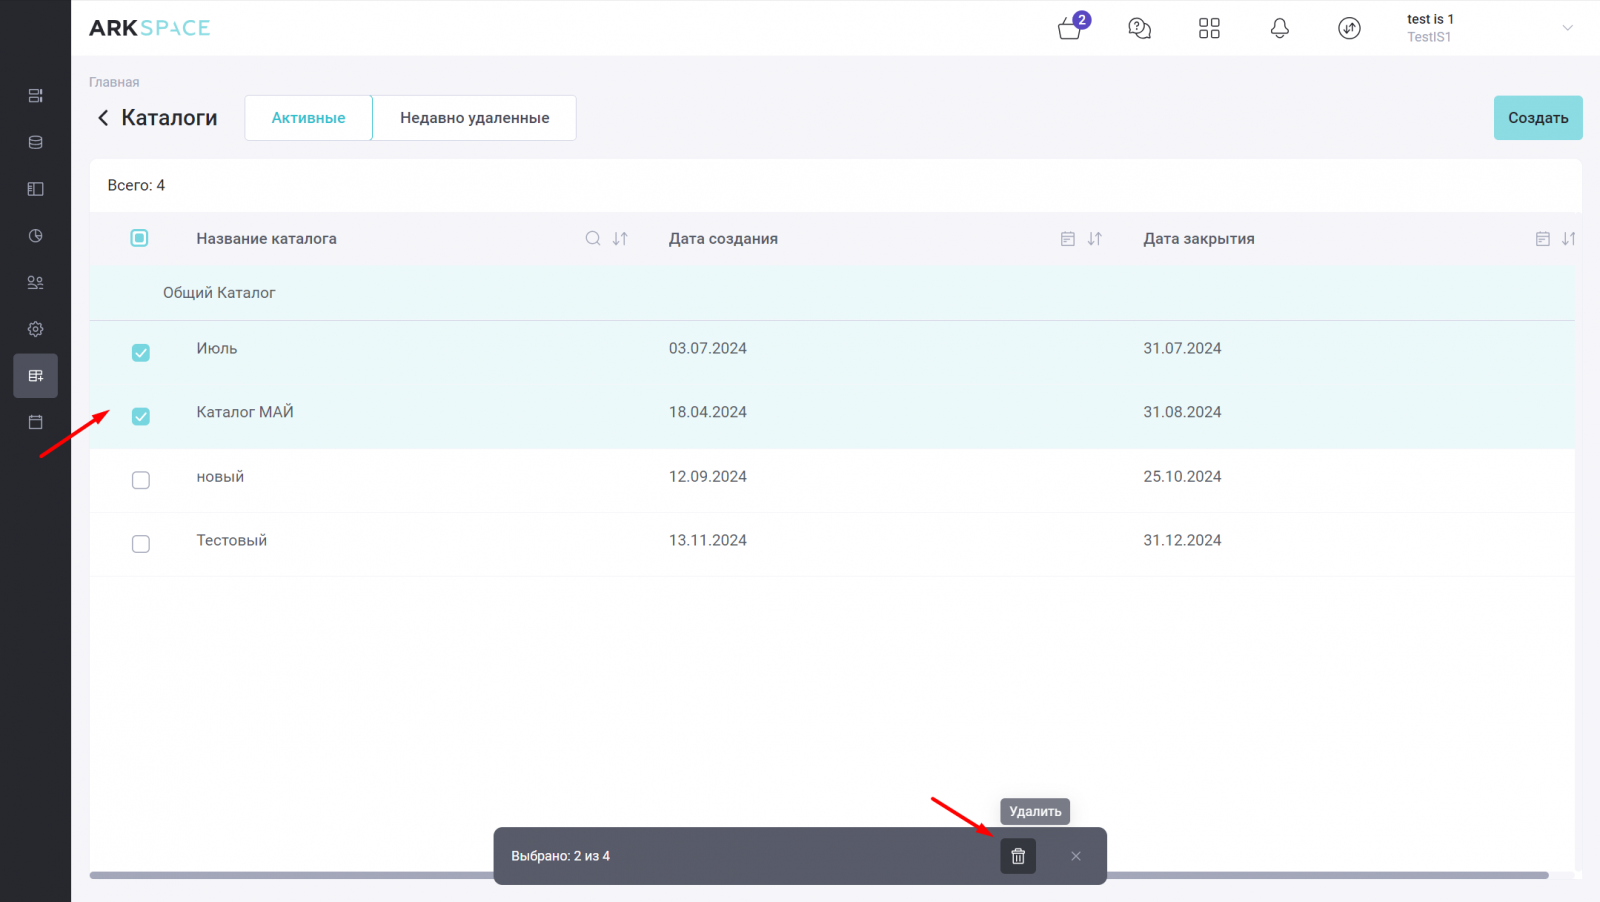
Task: Open the shopping basket icon
Action: point(1069,29)
